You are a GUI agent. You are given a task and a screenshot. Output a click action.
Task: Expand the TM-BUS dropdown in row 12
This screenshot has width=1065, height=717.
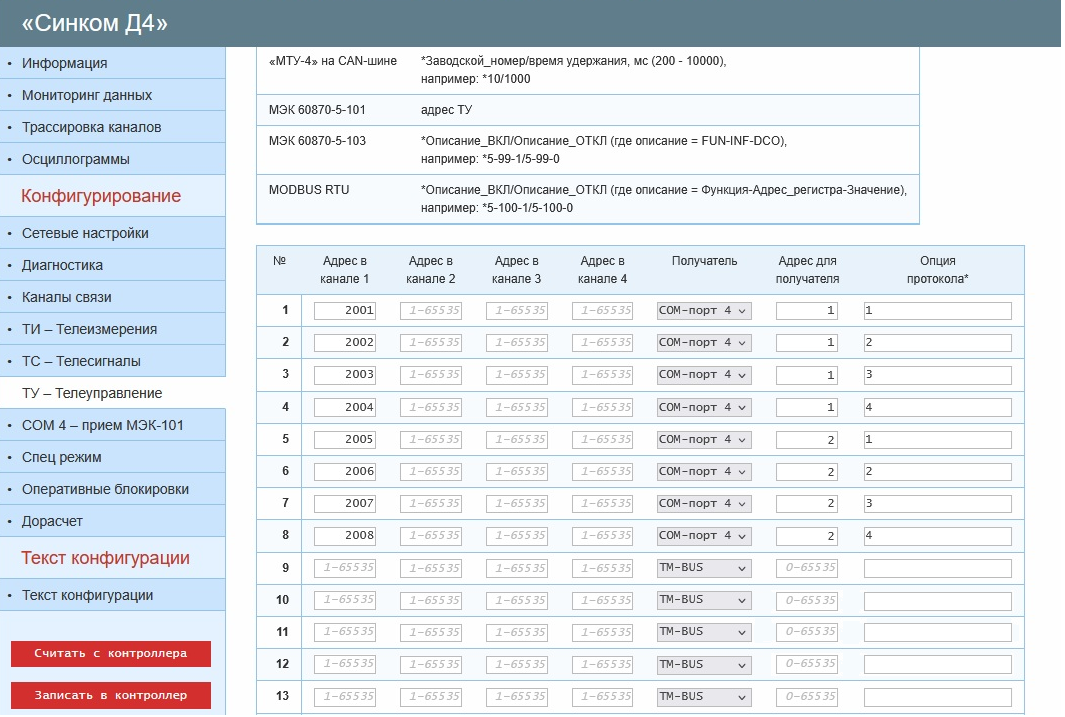click(703, 664)
